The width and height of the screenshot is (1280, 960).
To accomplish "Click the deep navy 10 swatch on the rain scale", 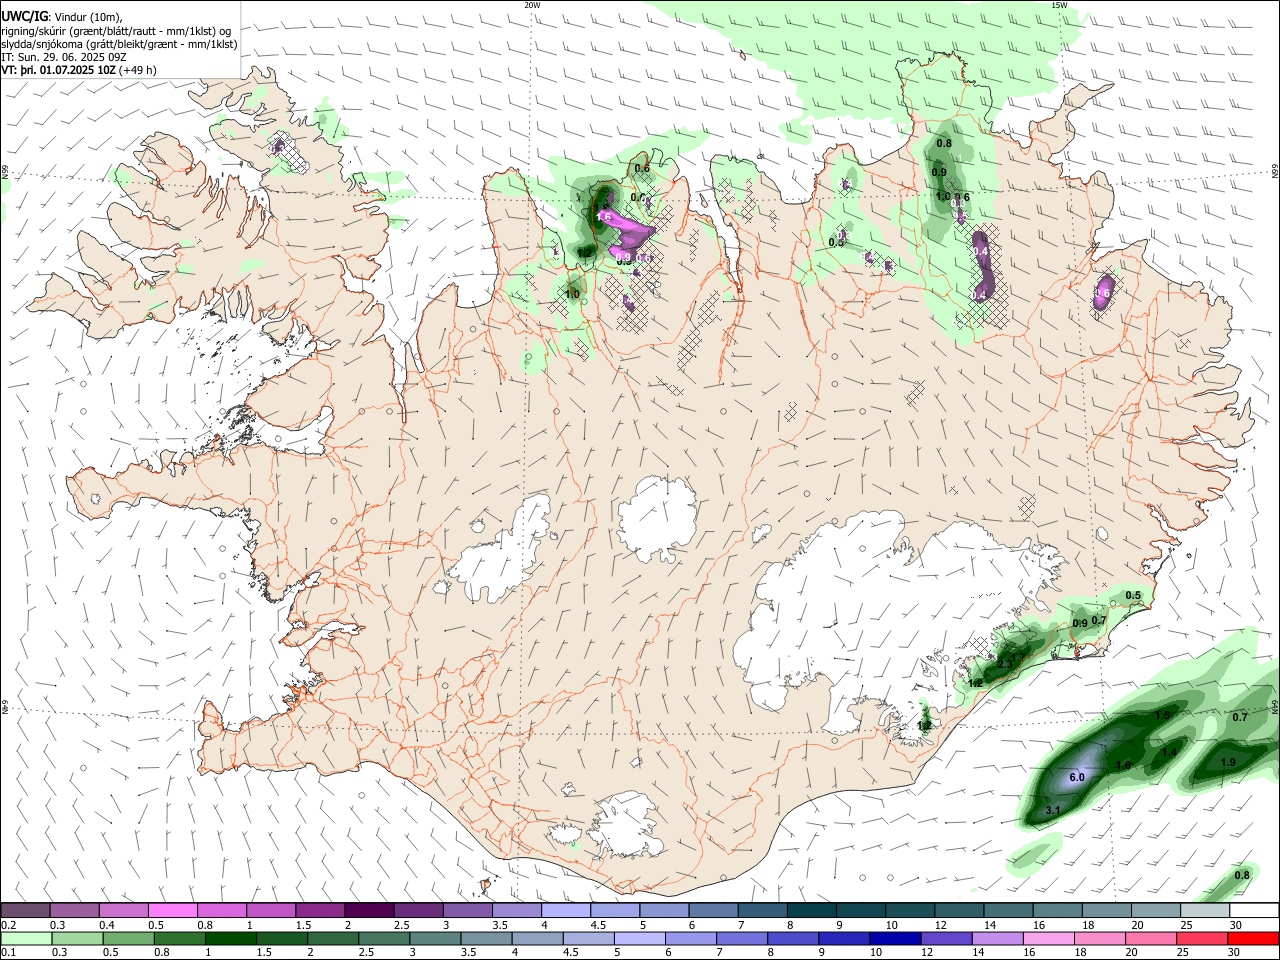I will tap(895, 939).
